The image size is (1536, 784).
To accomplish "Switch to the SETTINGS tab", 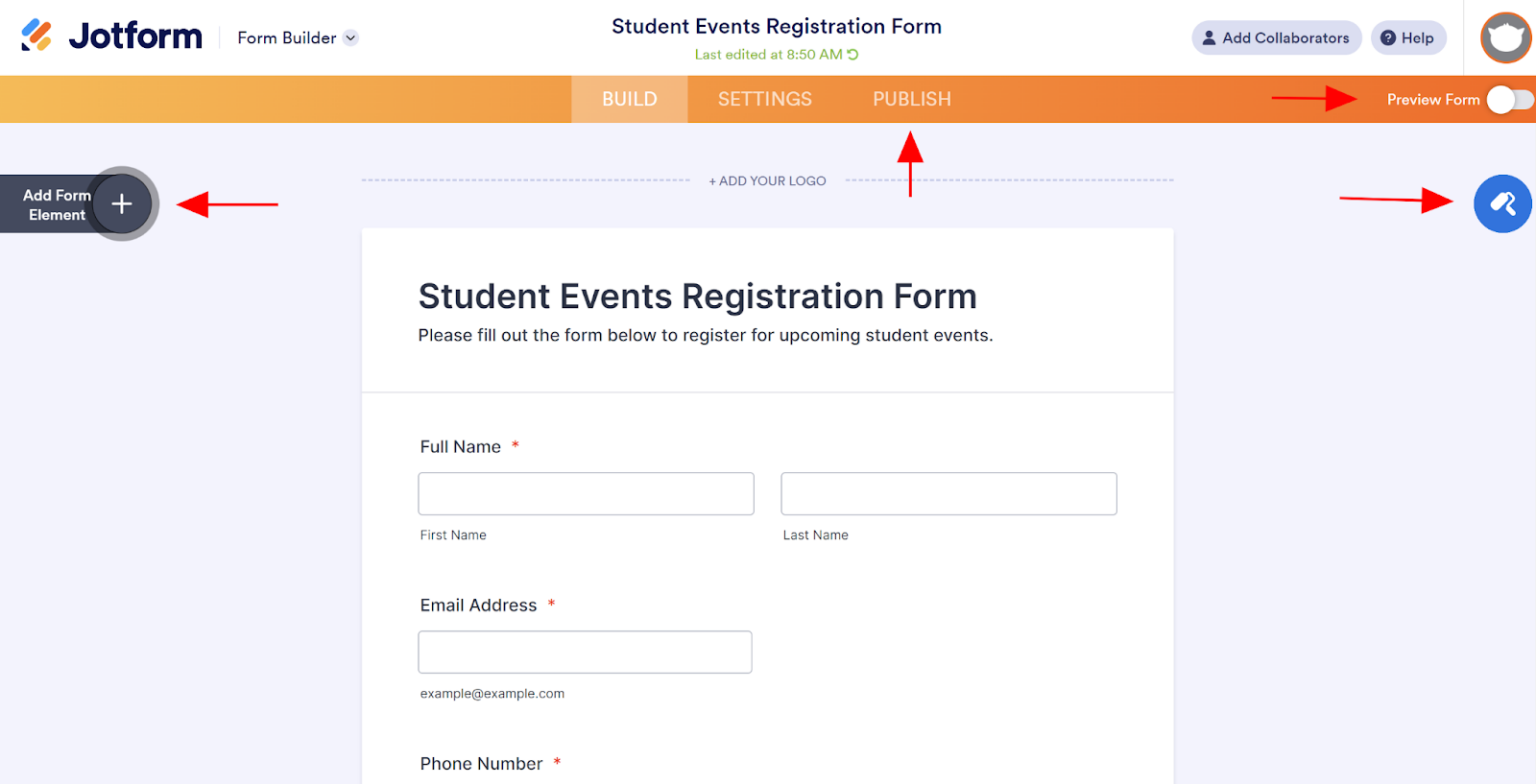I will pyautogui.click(x=764, y=99).
